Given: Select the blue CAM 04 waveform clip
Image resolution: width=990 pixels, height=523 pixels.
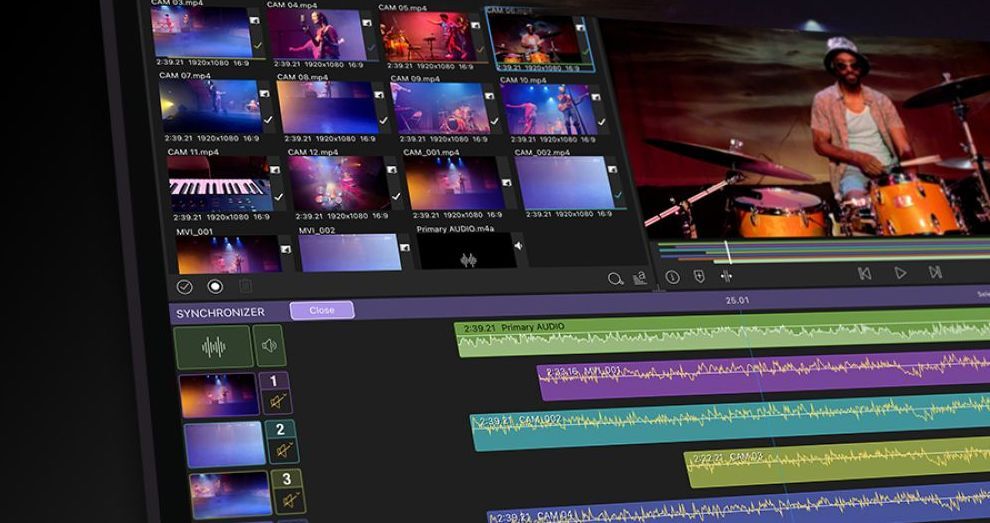Looking at the screenshot, I should tap(739, 503).
